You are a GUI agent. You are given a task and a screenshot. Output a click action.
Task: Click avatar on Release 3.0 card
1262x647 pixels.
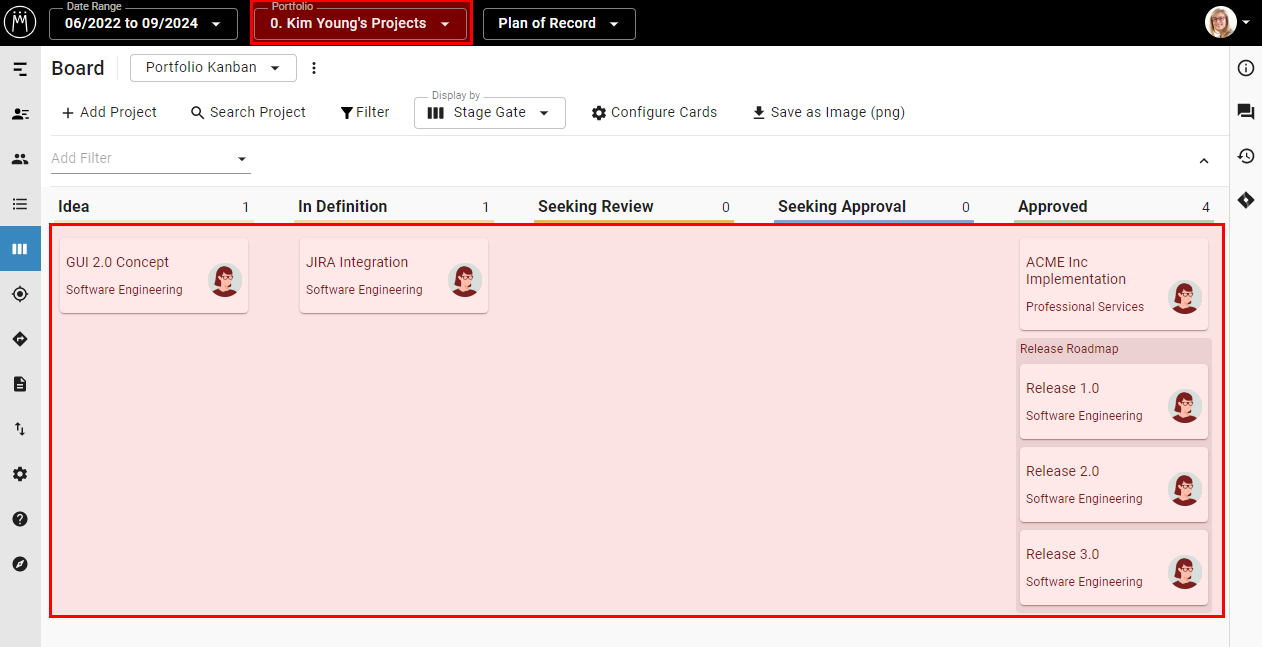tap(1185, 572)
